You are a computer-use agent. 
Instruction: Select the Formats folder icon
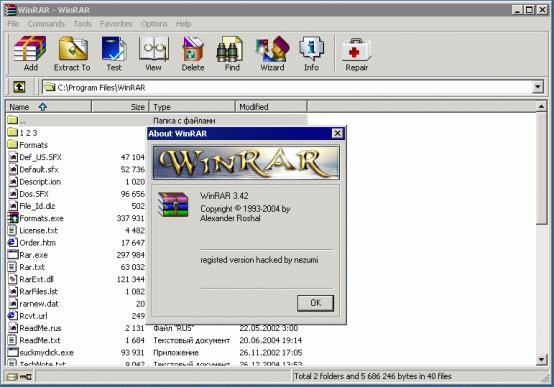tap(13, 145)
